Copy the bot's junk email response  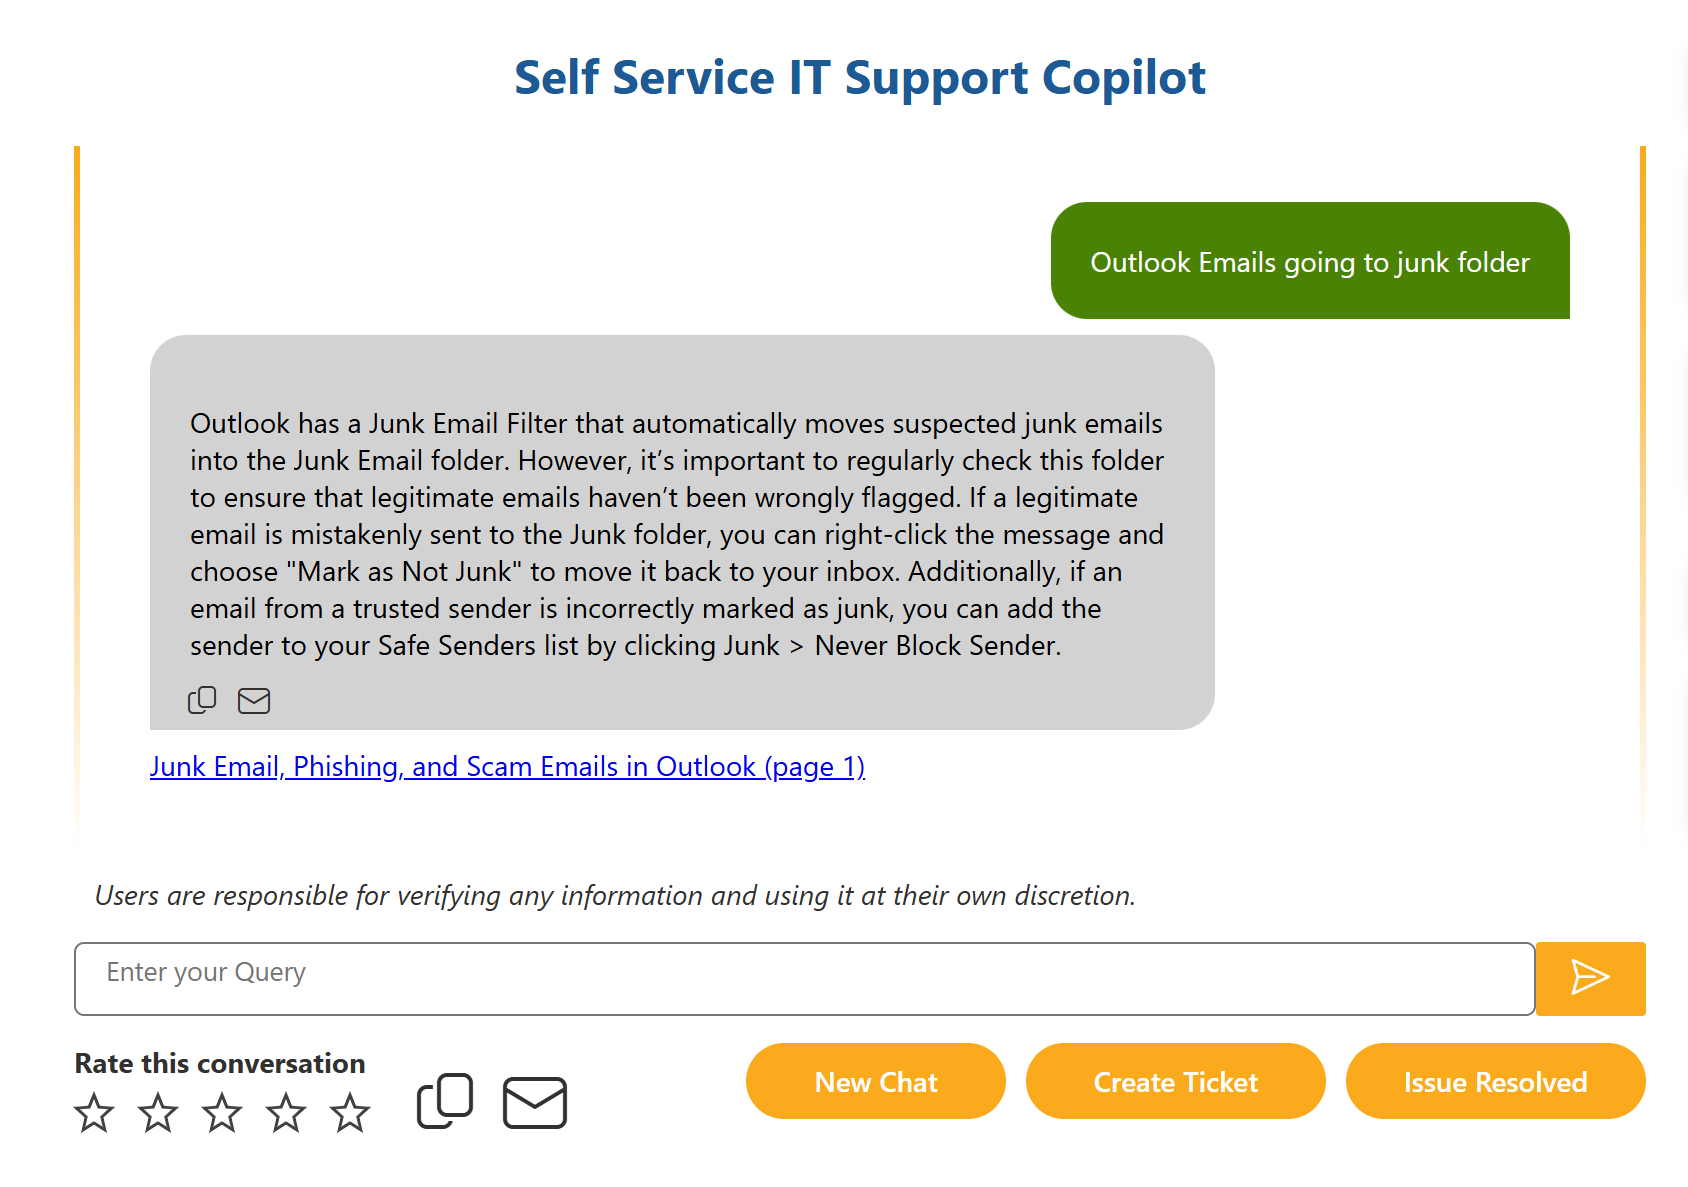click(202, 700)
